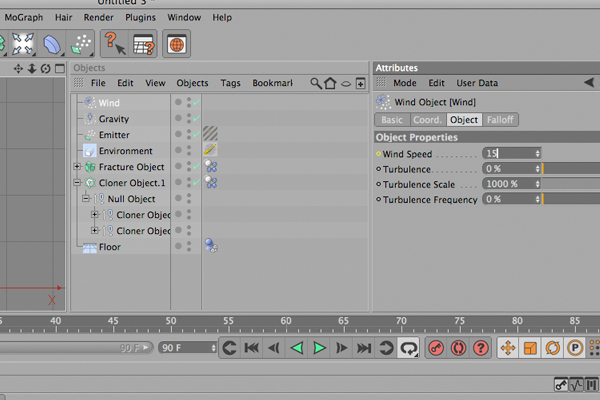This screenshot has height=400, width=600.
Task: Toggle the Wind enable checkmark
Action: click(x=196, y=103)
